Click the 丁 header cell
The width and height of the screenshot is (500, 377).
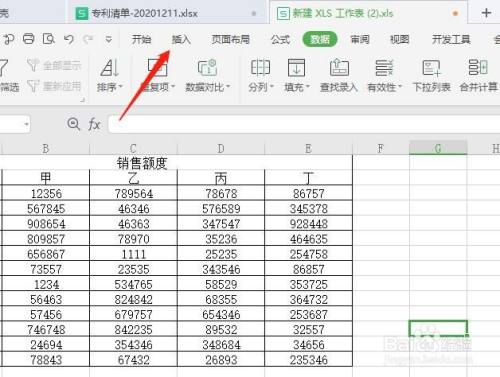(x=308, y=178)
